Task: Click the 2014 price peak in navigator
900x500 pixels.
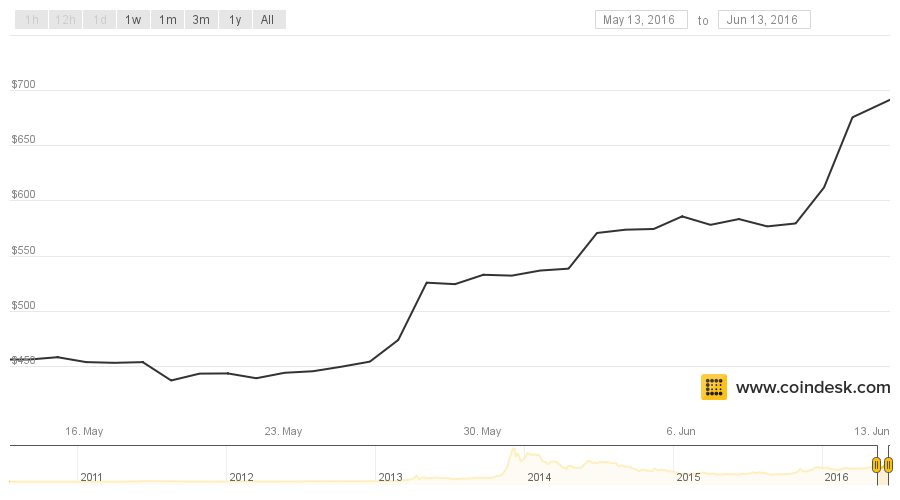Action: pos(513,449)
